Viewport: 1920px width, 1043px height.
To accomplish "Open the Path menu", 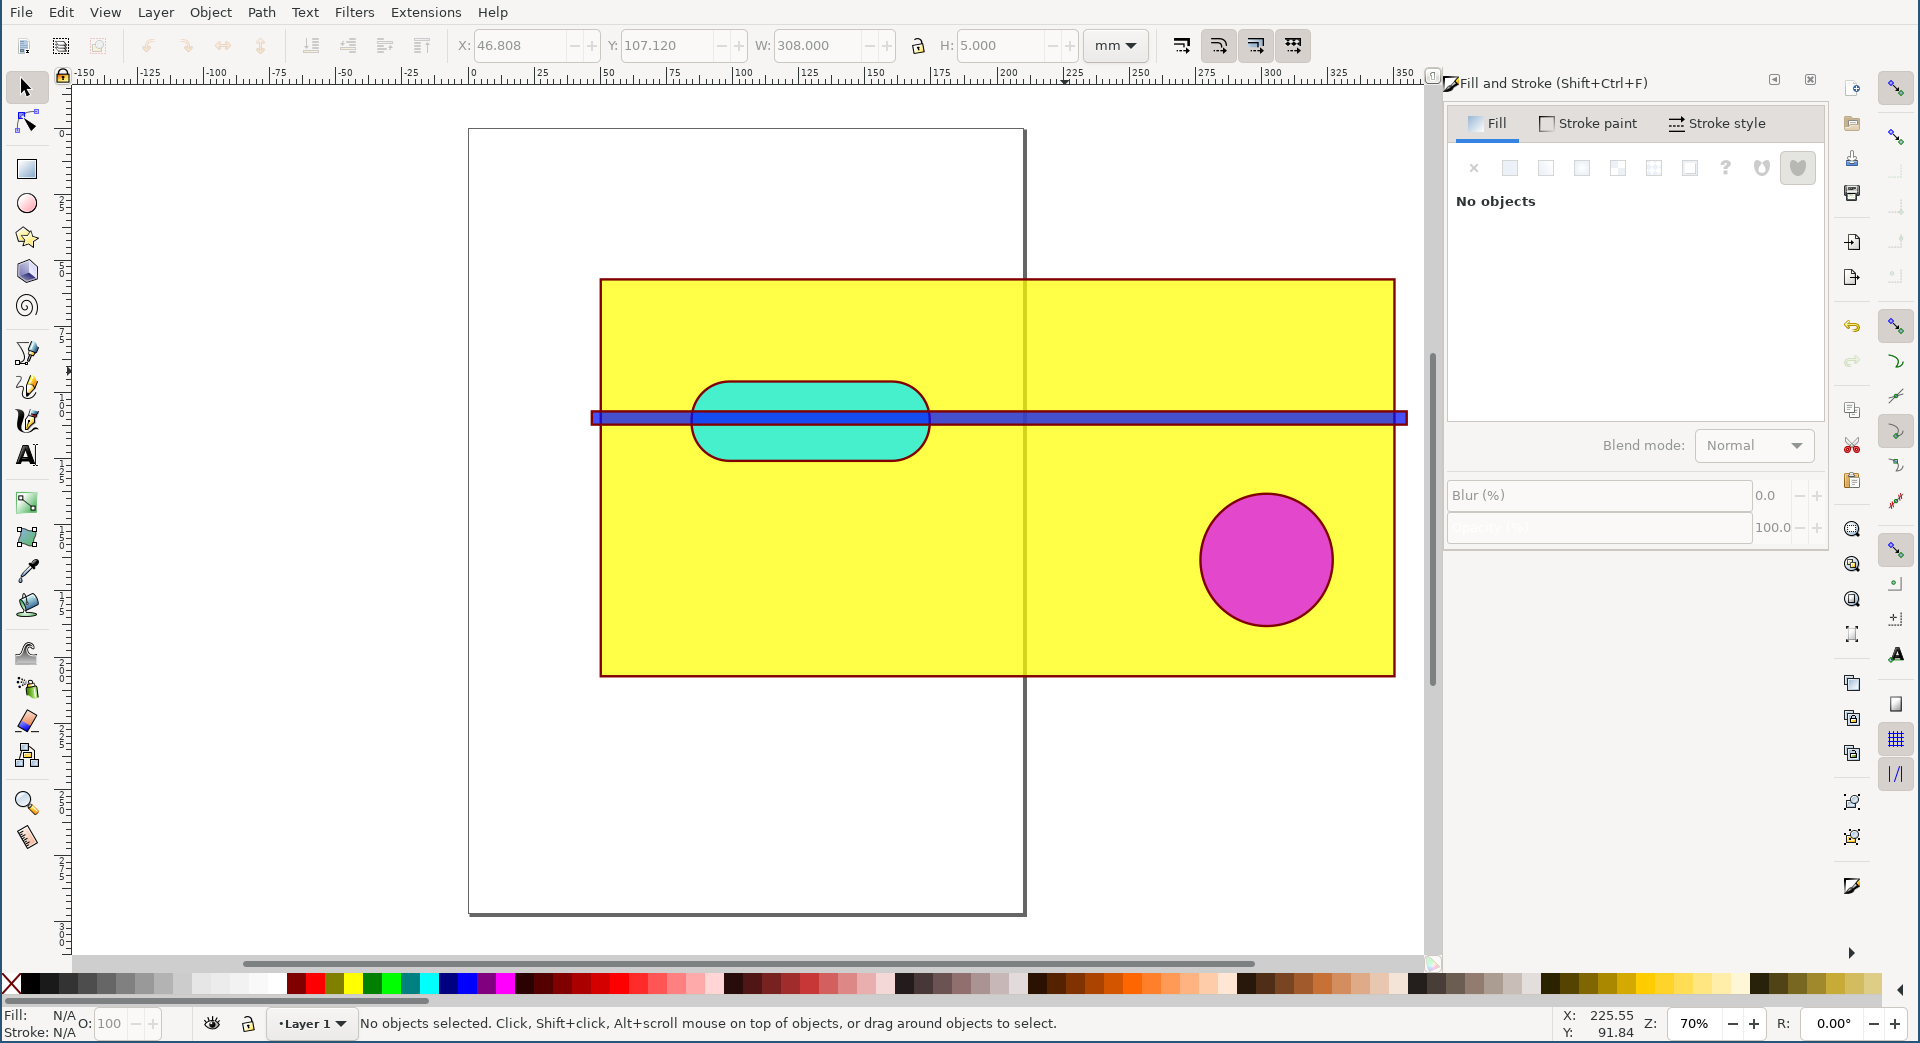I will click(x=262, y=12).
